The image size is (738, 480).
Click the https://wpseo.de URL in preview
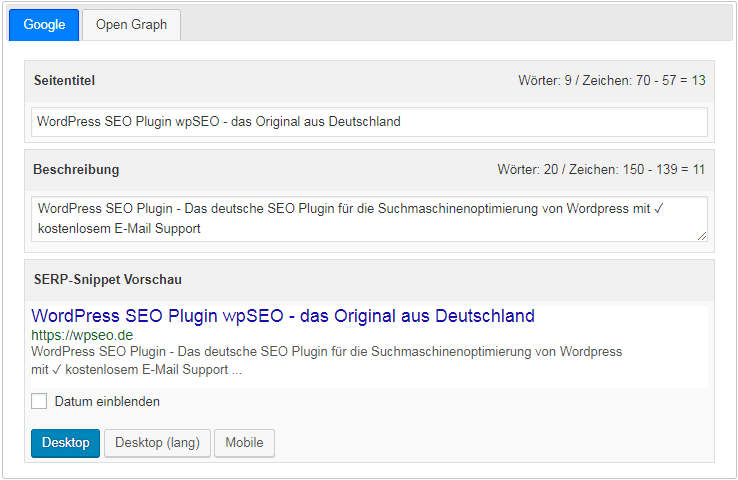click(x=82, y=335)
